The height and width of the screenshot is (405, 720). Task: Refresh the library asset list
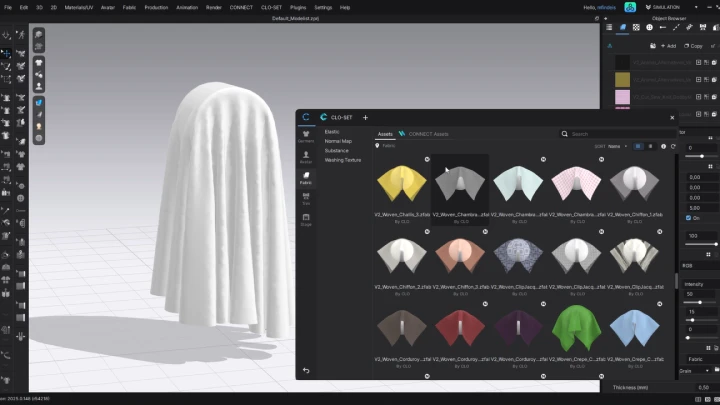pos(673,146)
